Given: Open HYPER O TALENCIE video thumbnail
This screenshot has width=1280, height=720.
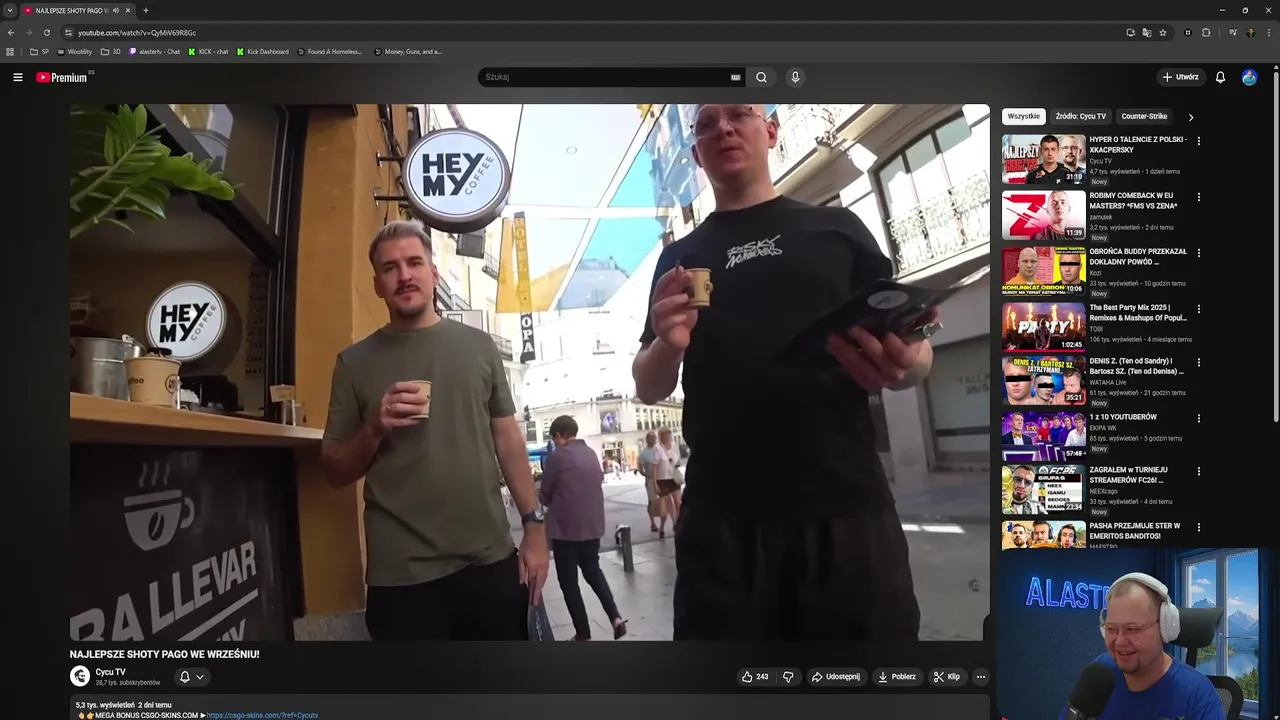Looking at the screenshot, I should (x=1043, y=159).
